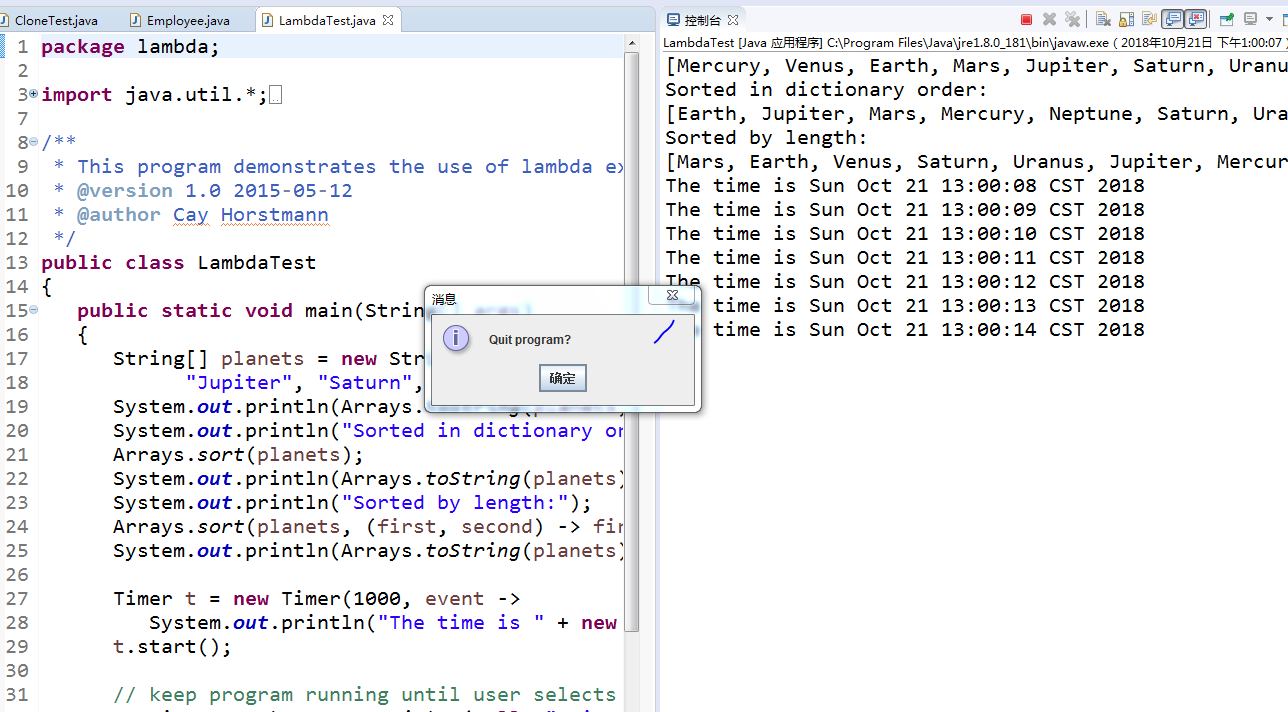The image size is (1288, 712).
Task: Click the editor vertical scrollbar
Action: (x=632, y=340)
